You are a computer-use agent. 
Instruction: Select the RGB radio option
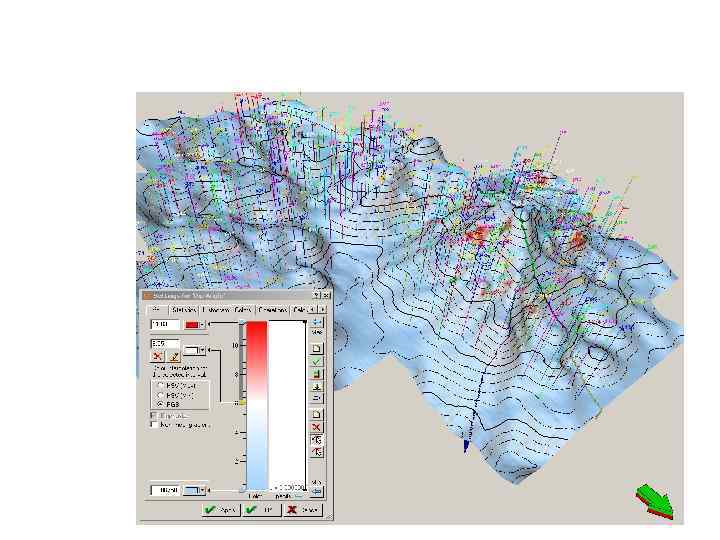pos(160,404)
